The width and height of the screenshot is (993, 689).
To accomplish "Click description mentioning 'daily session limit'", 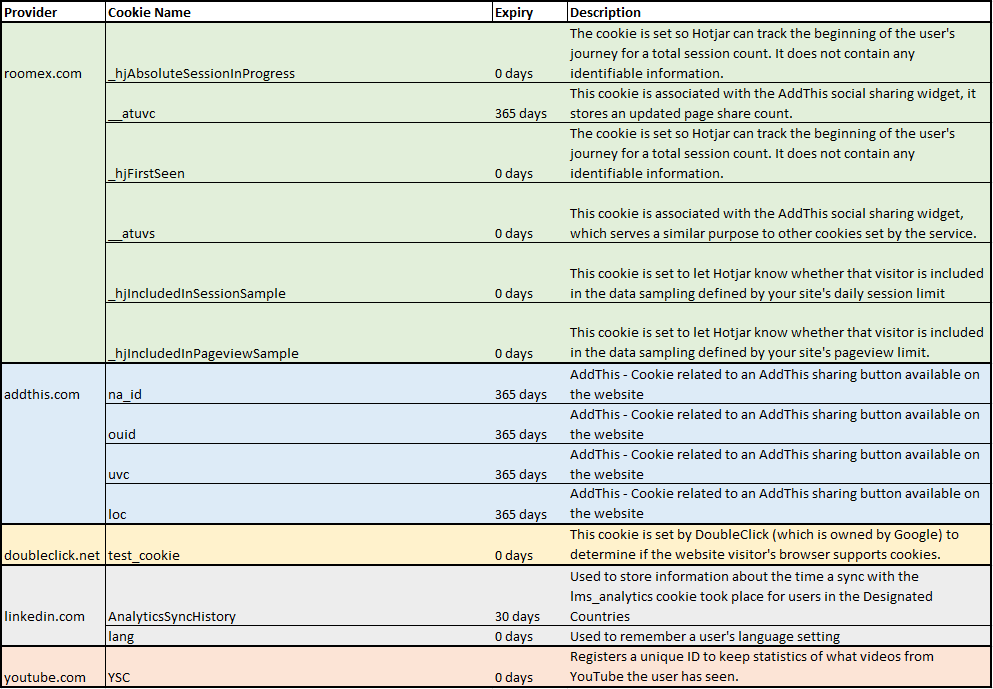I will coord(780,273).
